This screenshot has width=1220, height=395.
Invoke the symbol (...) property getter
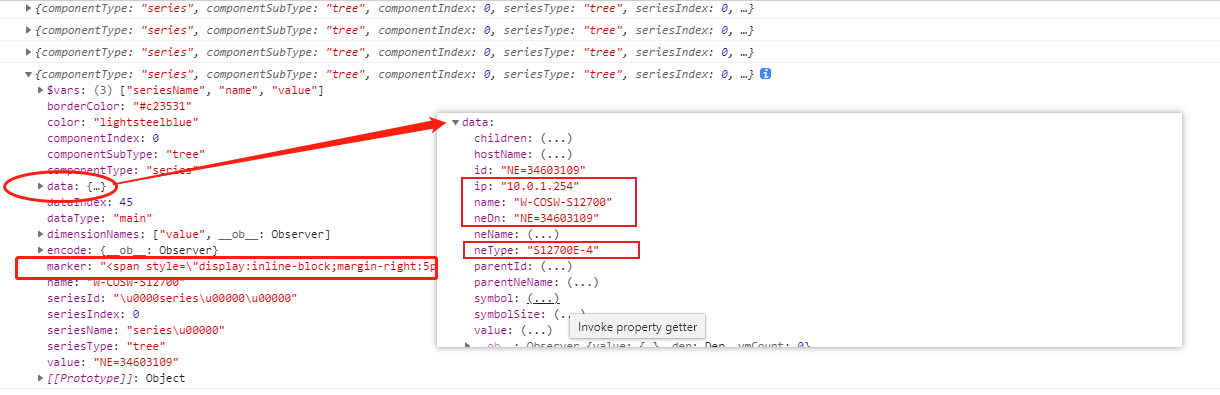tap(543, 298)
